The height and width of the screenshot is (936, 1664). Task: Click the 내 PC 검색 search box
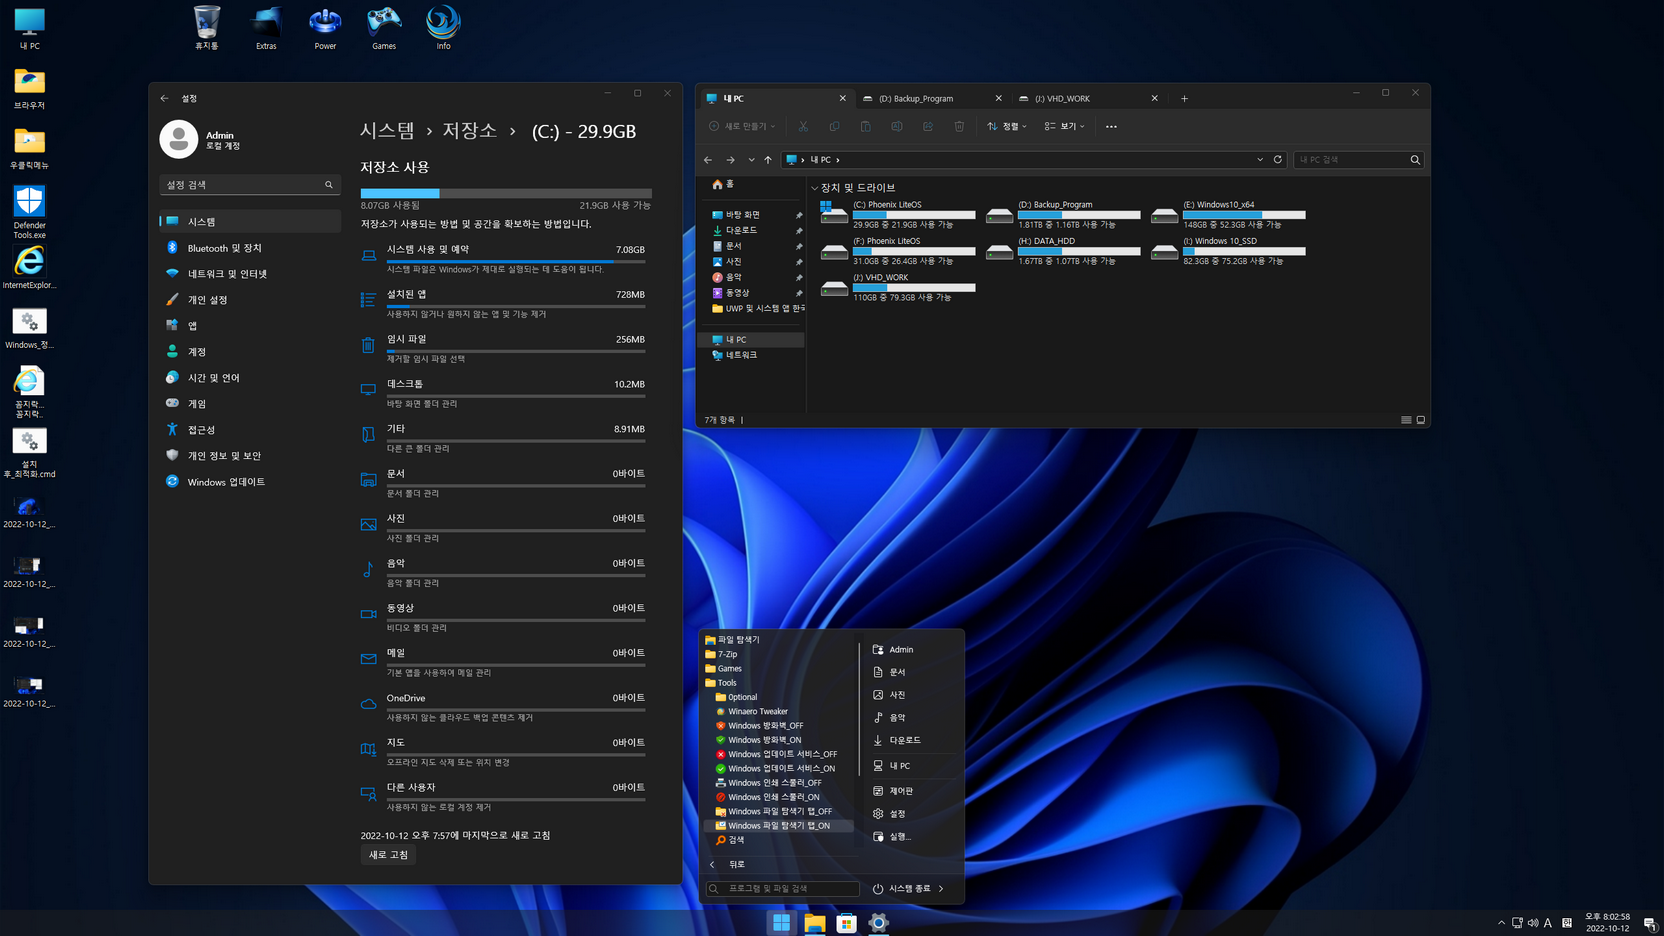[1358, 160]
